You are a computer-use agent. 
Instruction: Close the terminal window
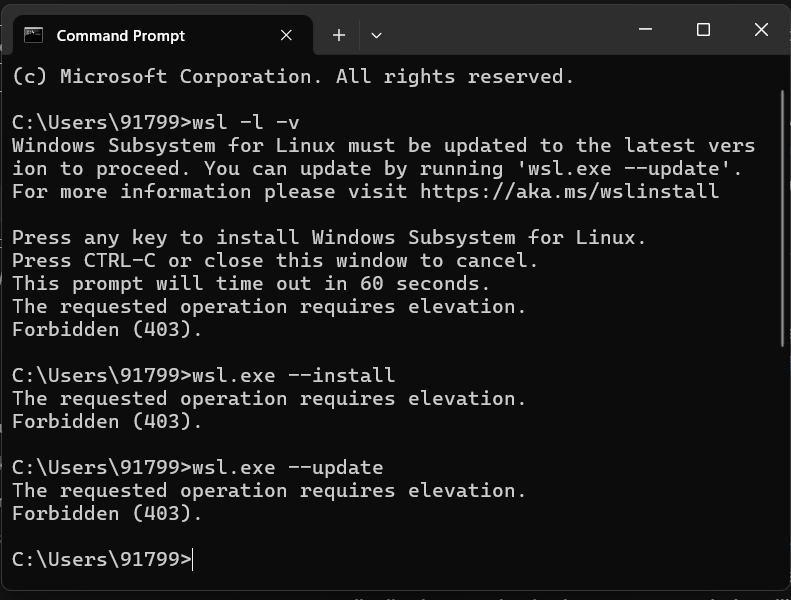click(761, 30)
